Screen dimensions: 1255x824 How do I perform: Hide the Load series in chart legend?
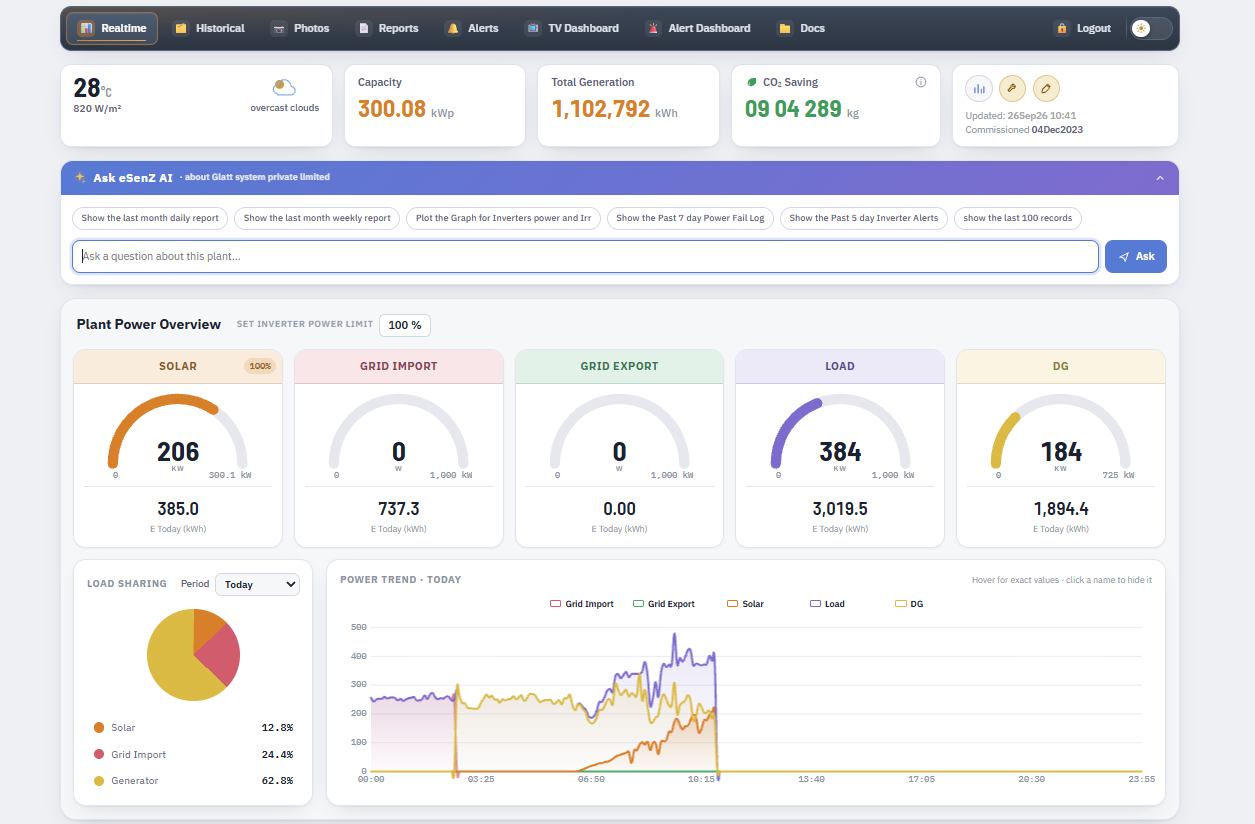coord(828,604)
